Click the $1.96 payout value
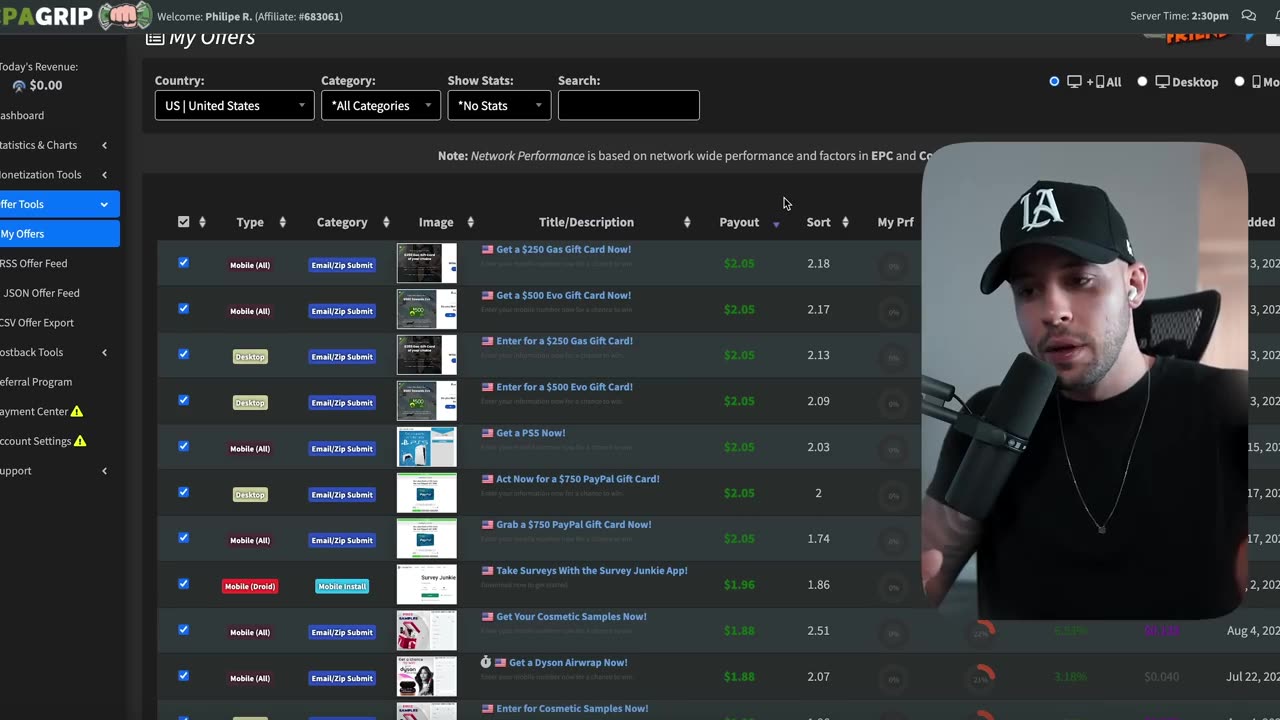 pos(739,585)
